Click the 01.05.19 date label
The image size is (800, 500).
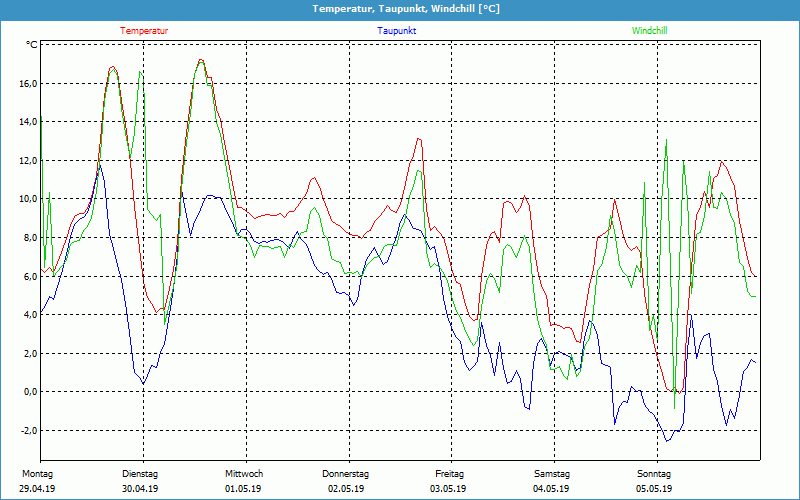[x=243, y=489]
